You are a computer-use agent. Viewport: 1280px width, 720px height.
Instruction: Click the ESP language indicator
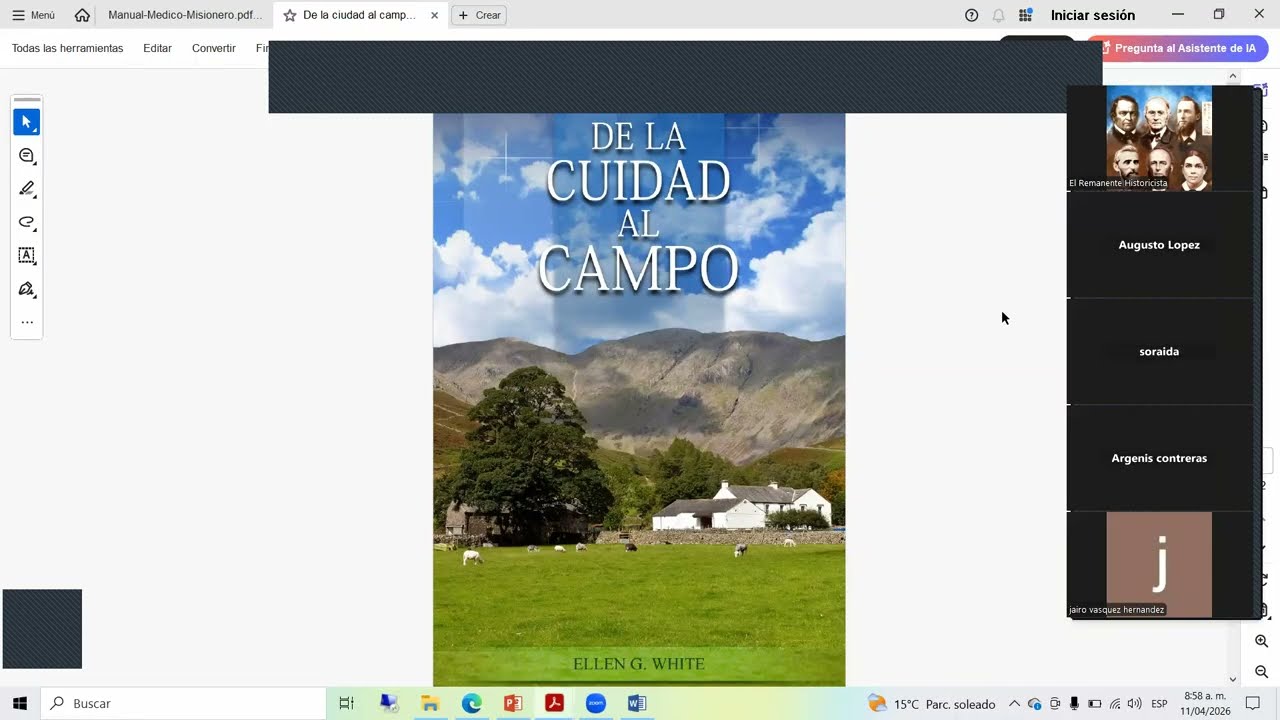pyautogui.click(x=1160, y=704)
